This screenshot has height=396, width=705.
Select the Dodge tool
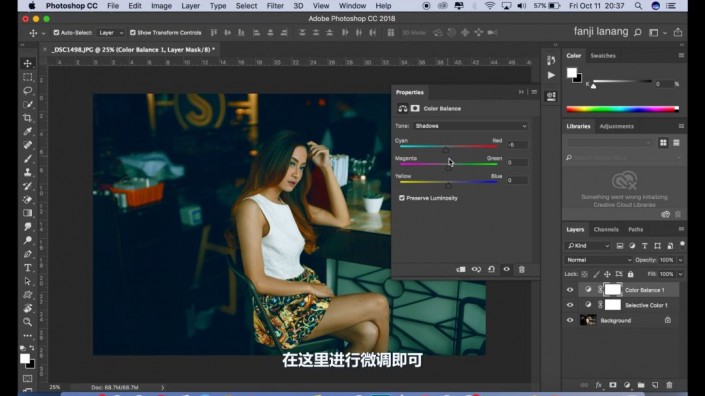point(27,240)
